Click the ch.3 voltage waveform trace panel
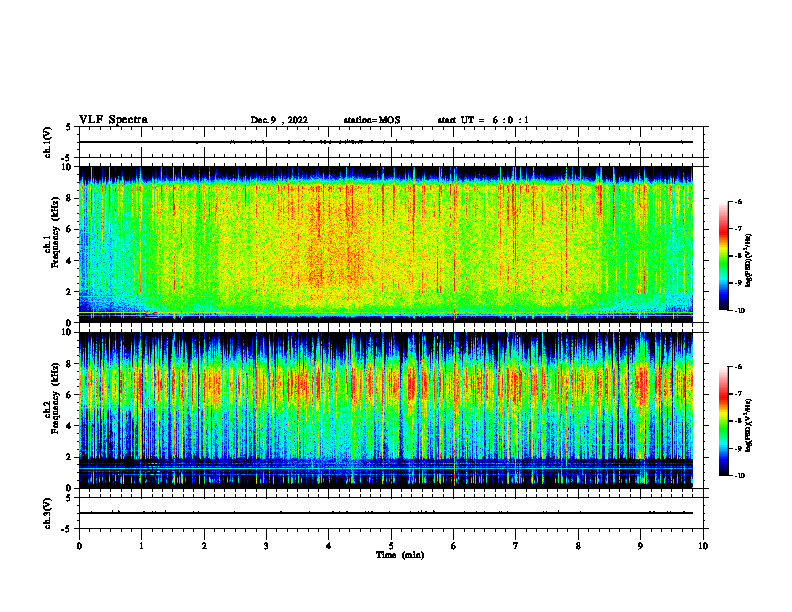The width and height of the screenshot is (792, 612). tap(391, 513)
